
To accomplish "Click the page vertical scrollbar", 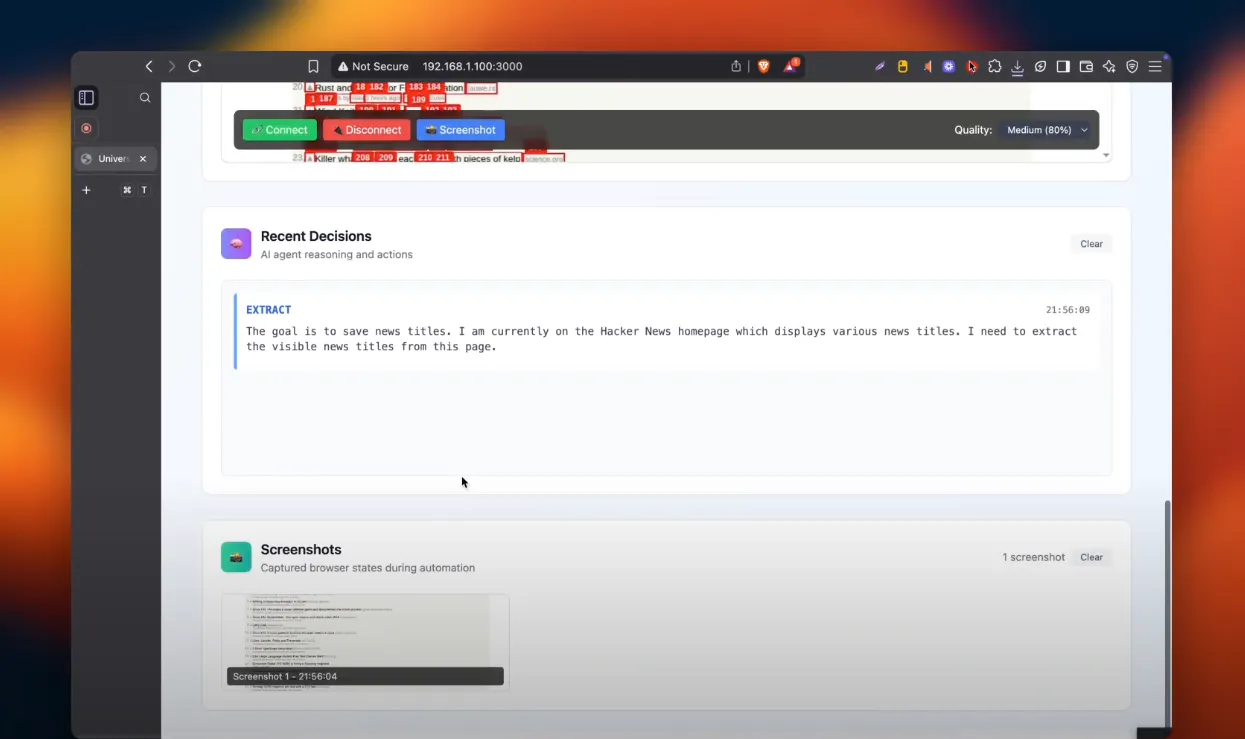I will [x=1167, y=613].
